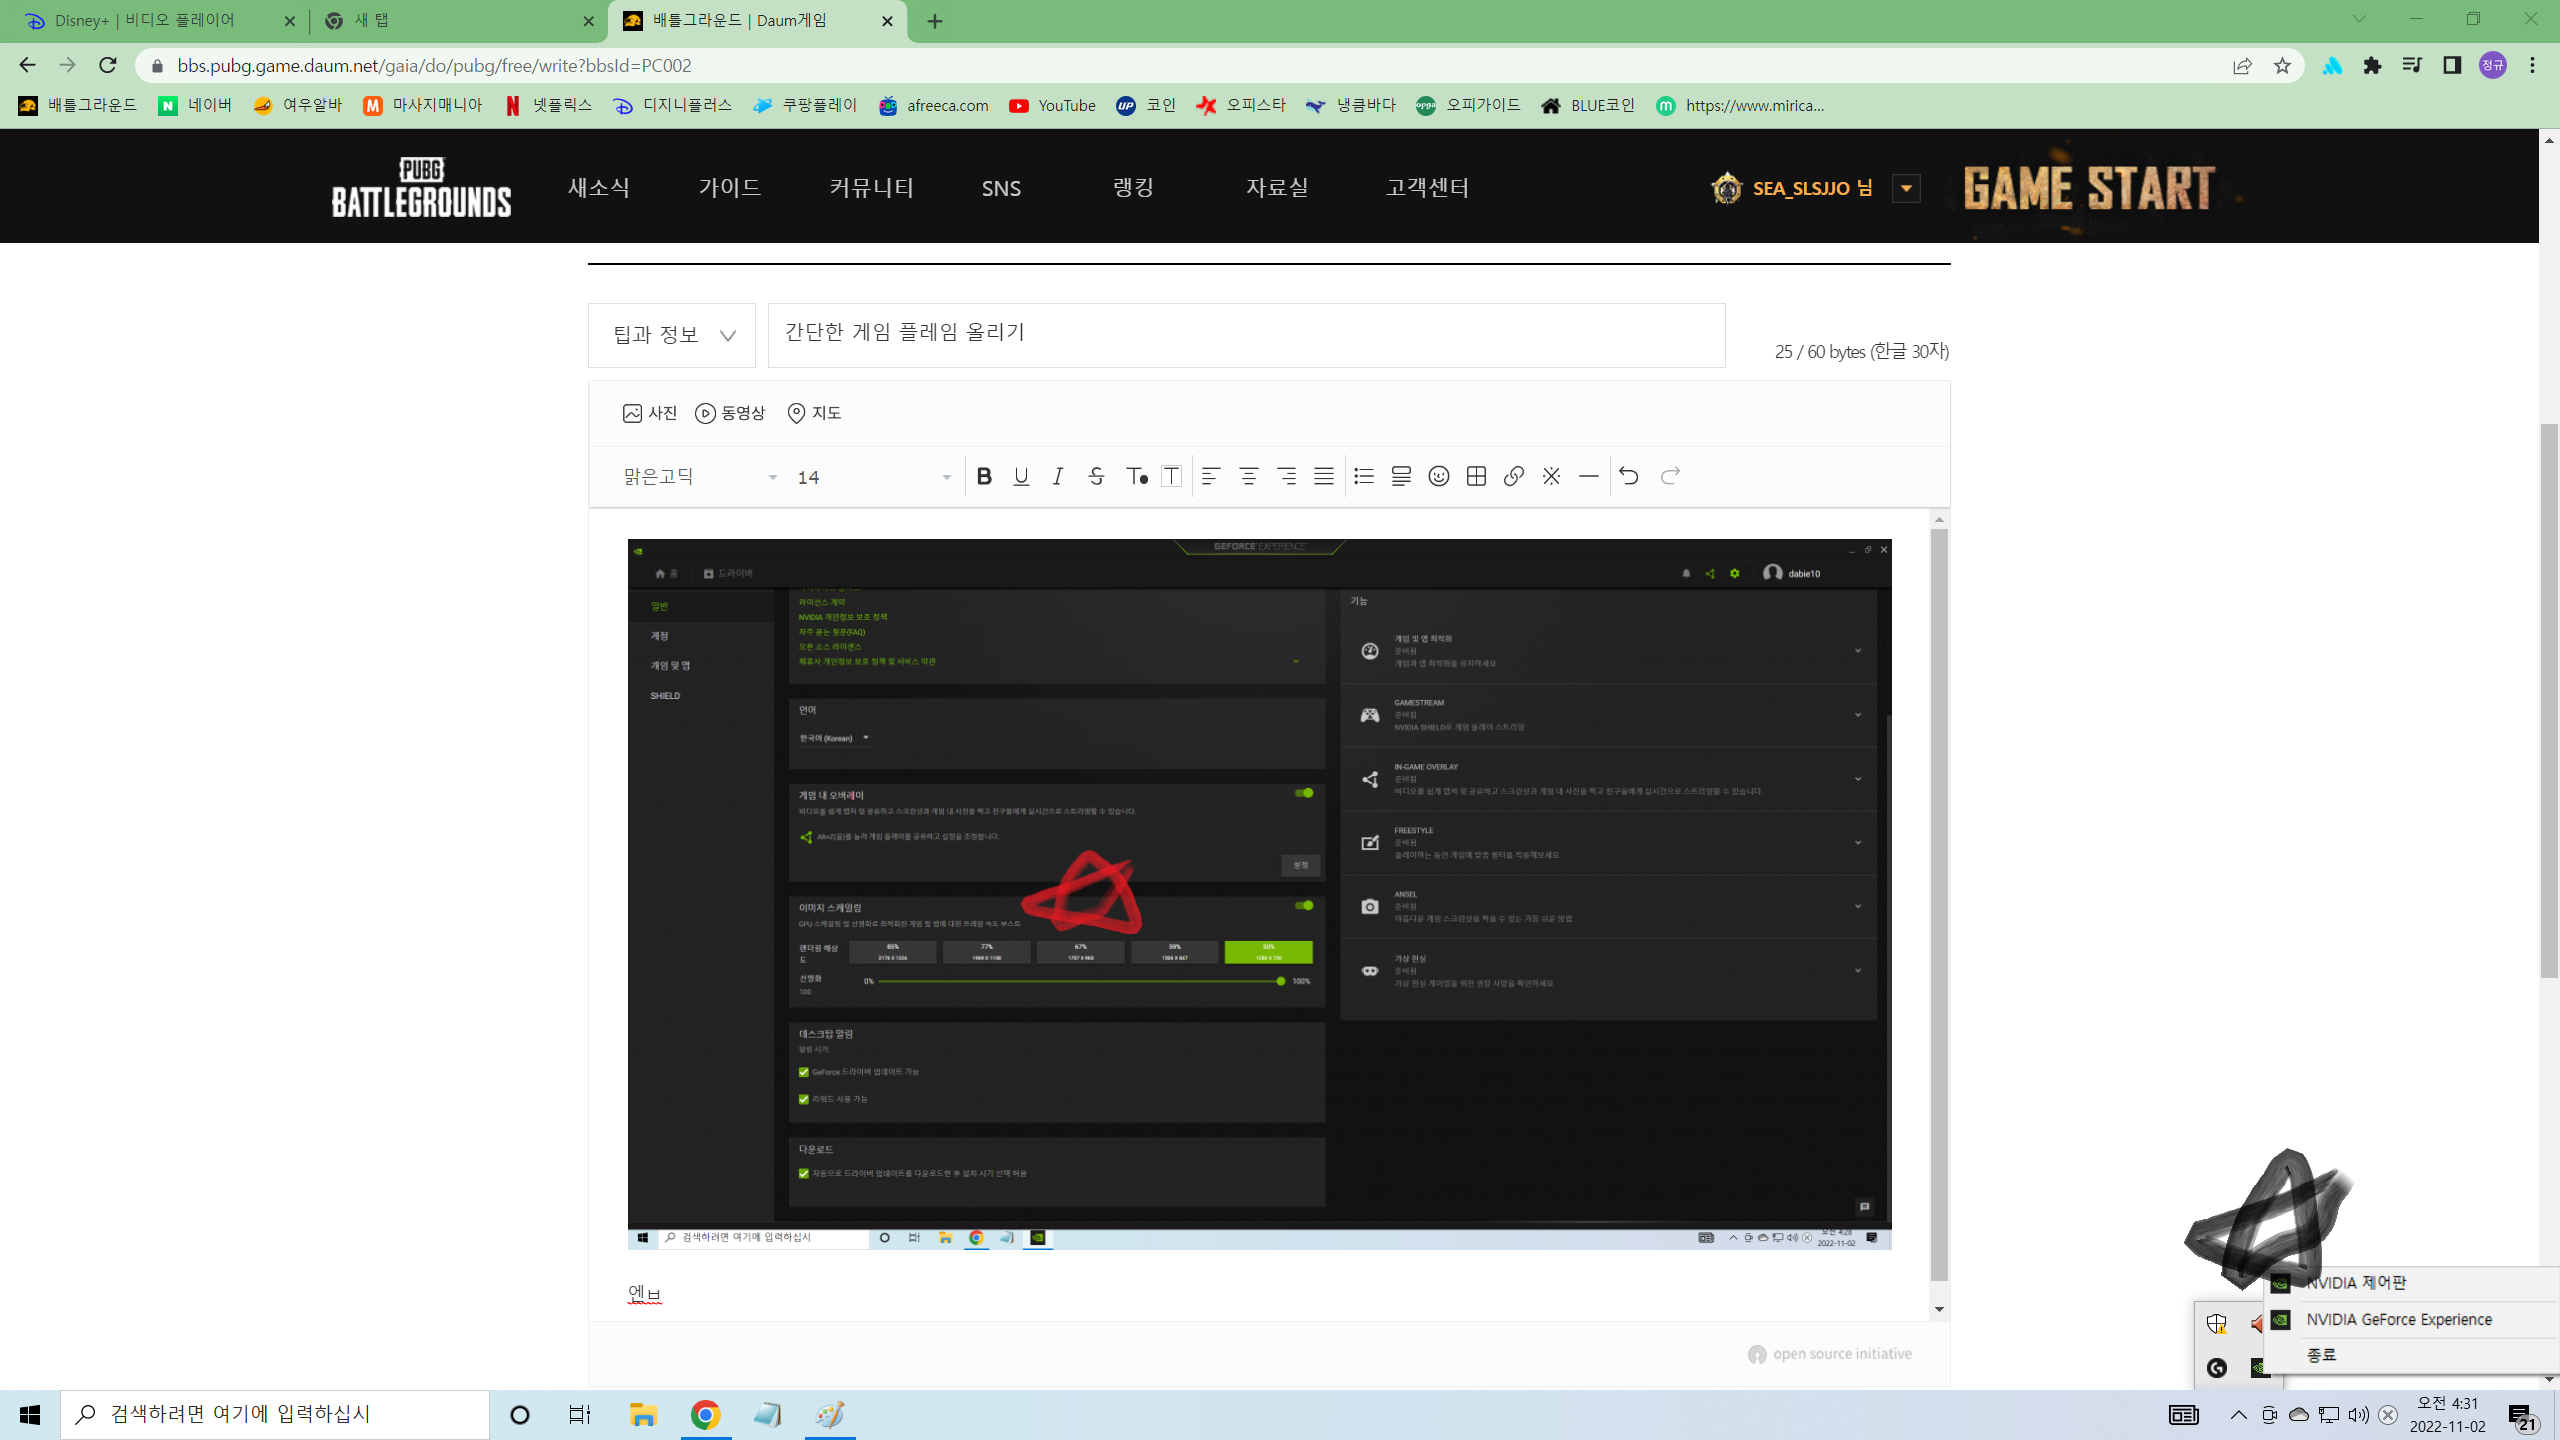The width and height of the screenshot is (2560, 1440).
Task: Open 네이버 bookmark
Action: [x=194, y=105]
